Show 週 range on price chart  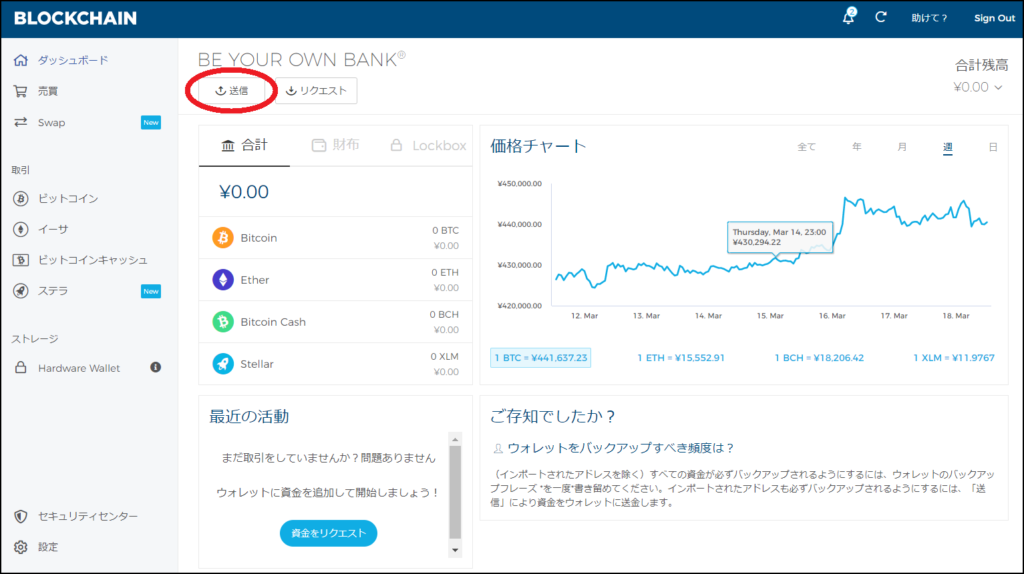(948, 148)
